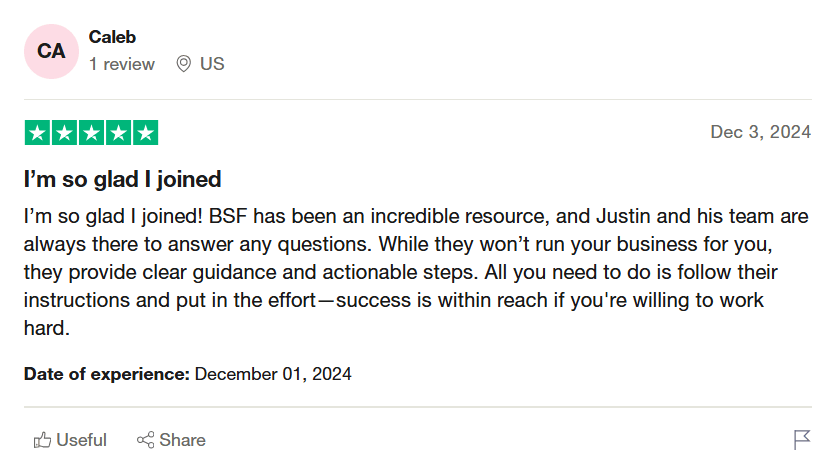This screenshot has width=839, height=469.
Task: Click the thumbs-up Useful icon
Action: (42, 440)
